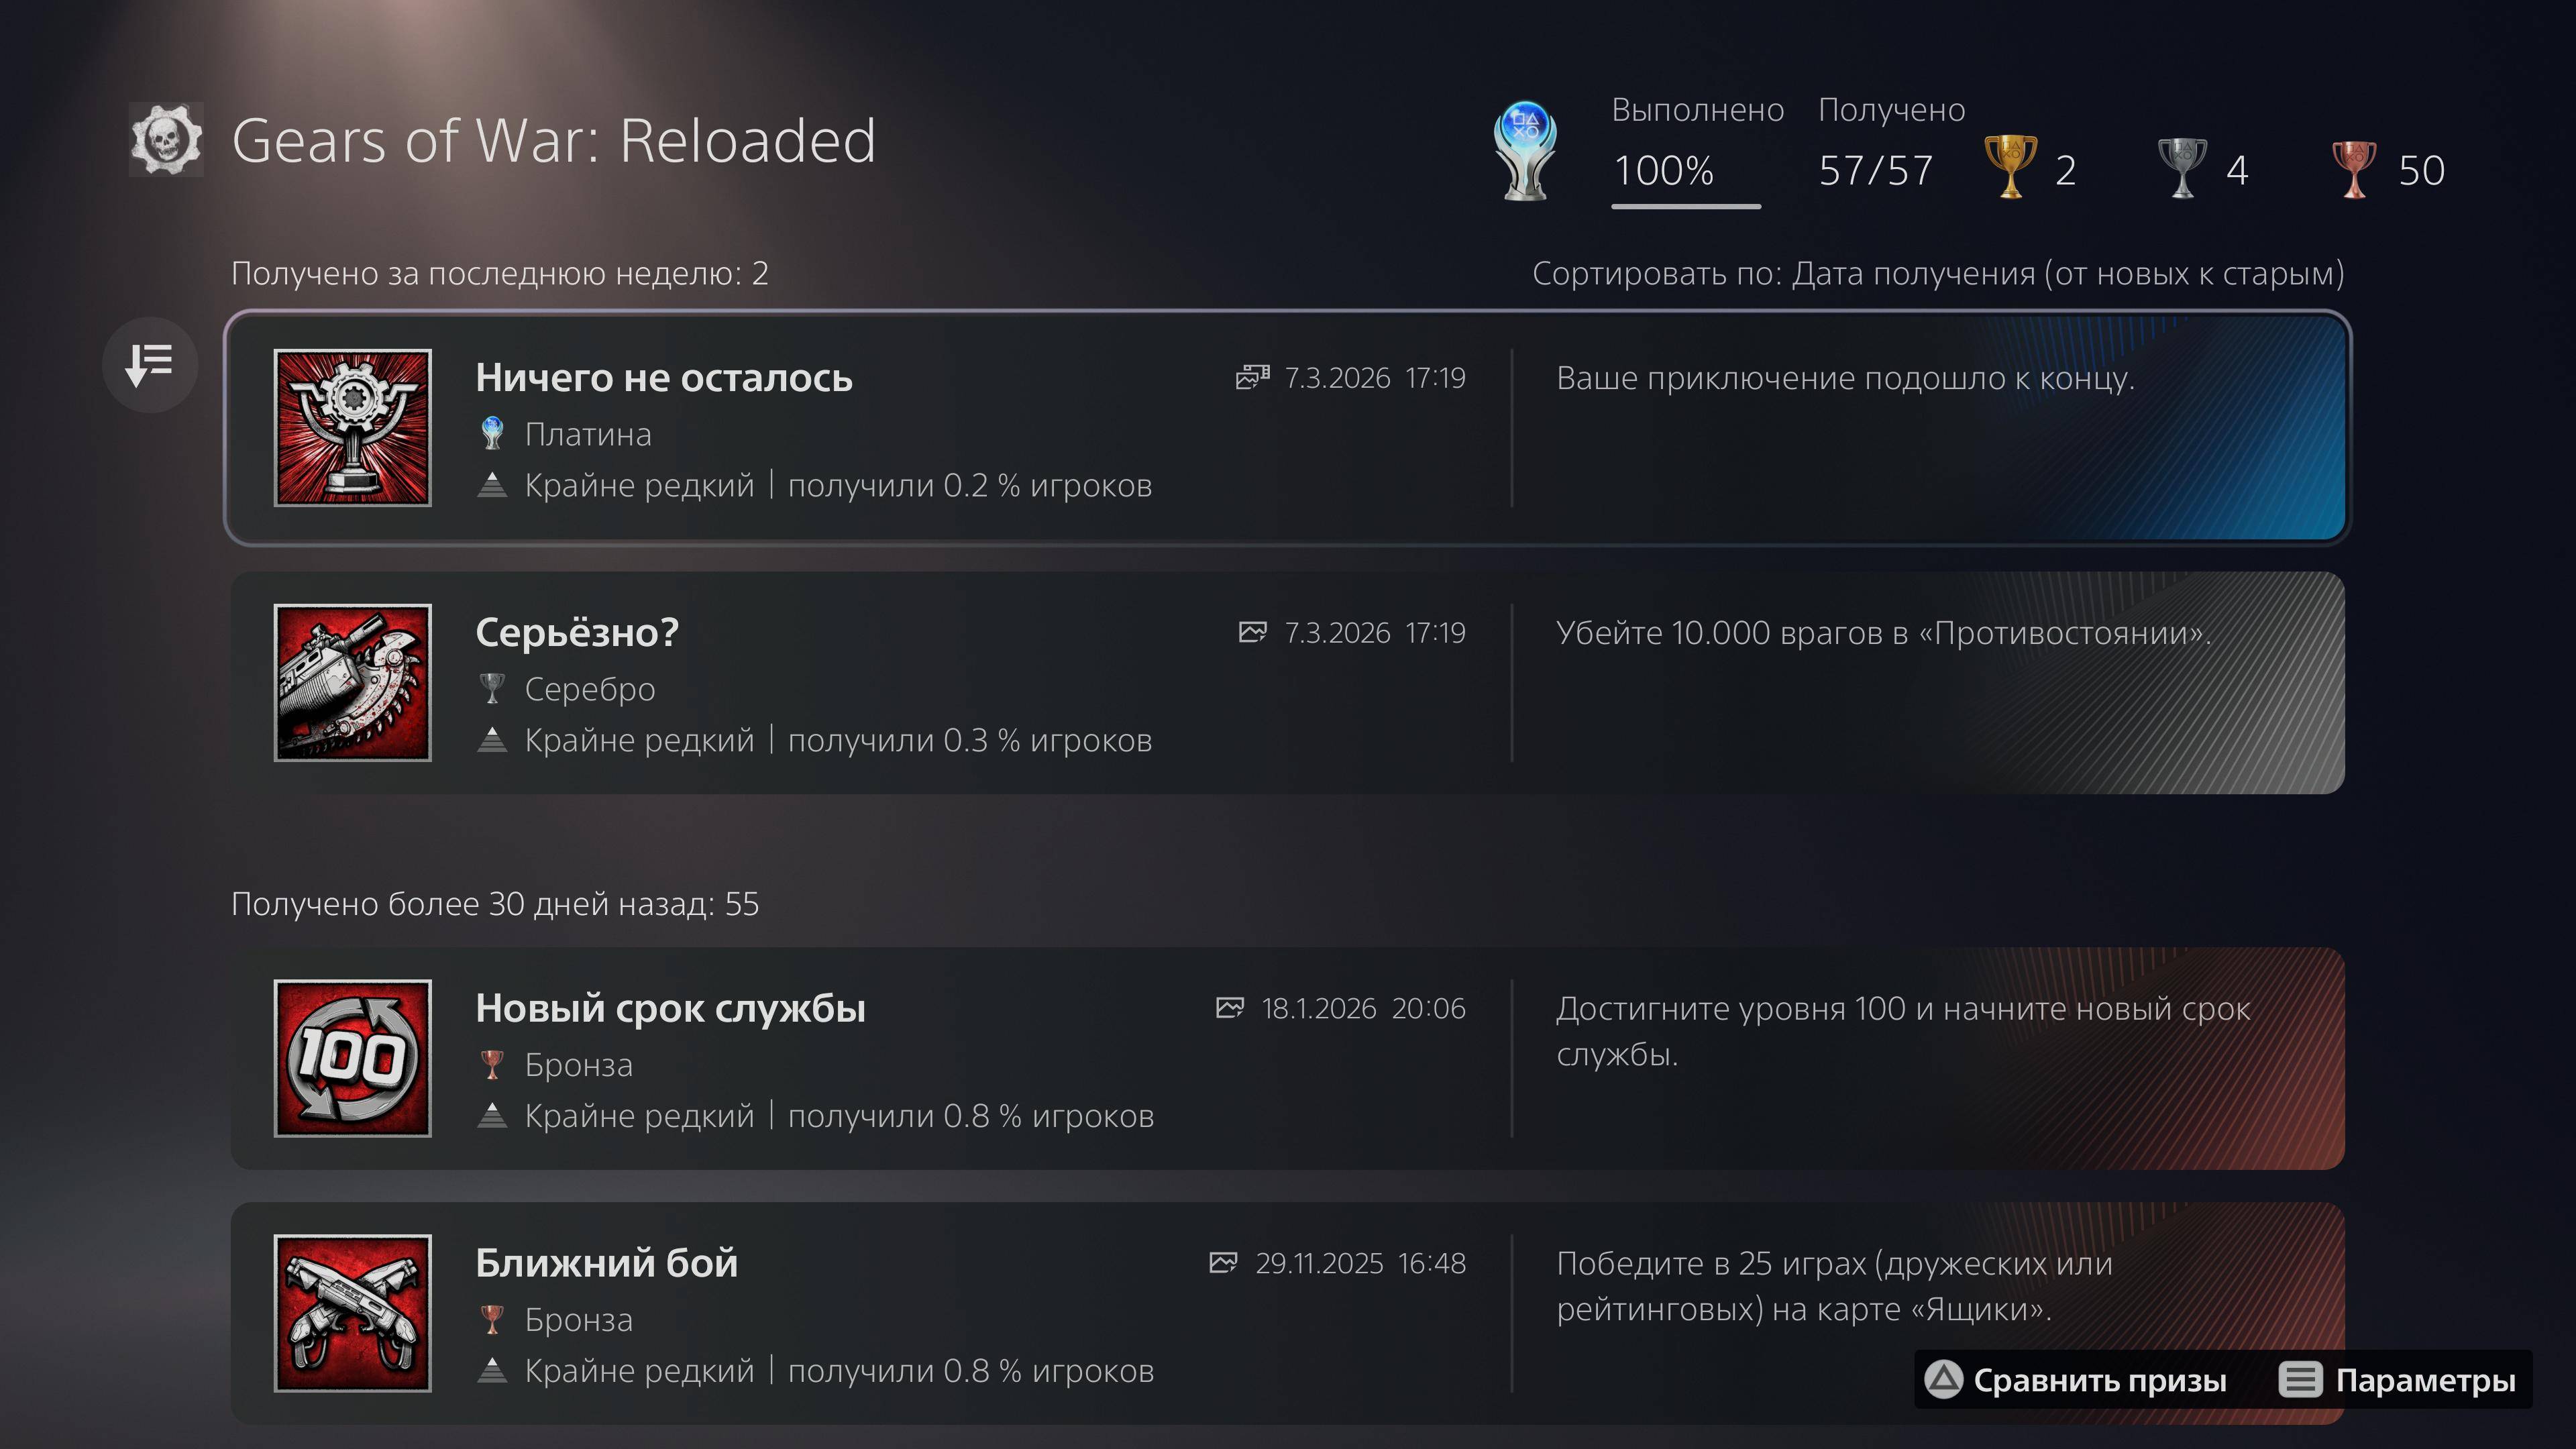Open screenshot icon for «Новый срок службы»
The height and width of the screenshot is (1449, 2576).
click(1230, 1008)
